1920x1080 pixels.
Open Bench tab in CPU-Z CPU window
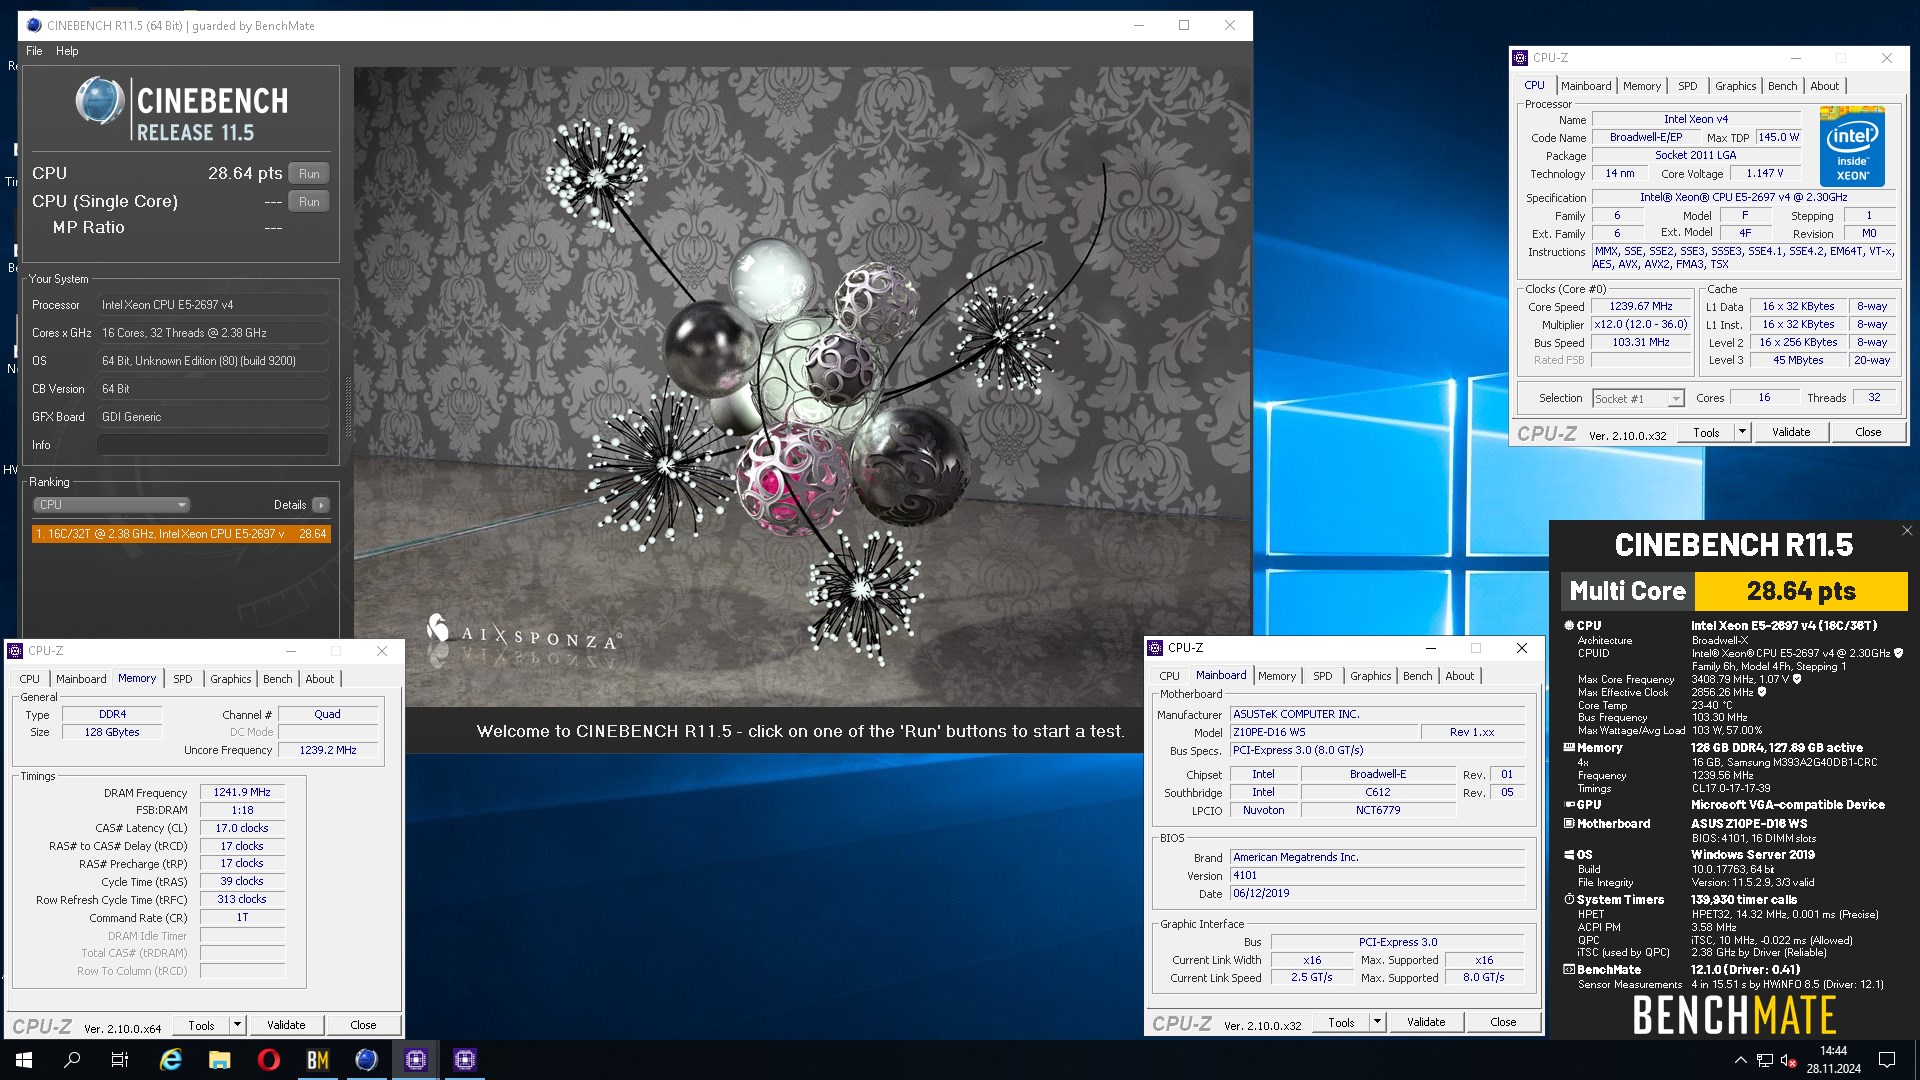coord(1782,86)
